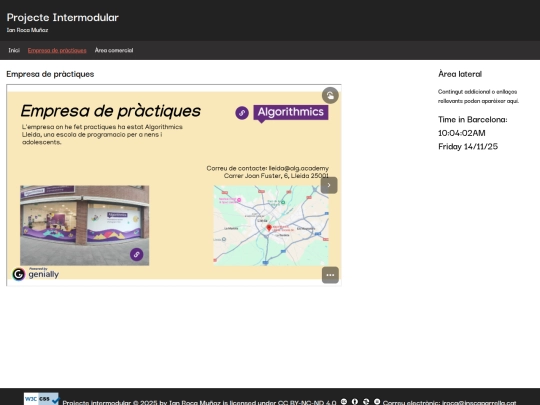The width and height of the screenshot is (540, 405).
Task: Click the NonCommercial icon in footer
Action: [x=366, y=402]
